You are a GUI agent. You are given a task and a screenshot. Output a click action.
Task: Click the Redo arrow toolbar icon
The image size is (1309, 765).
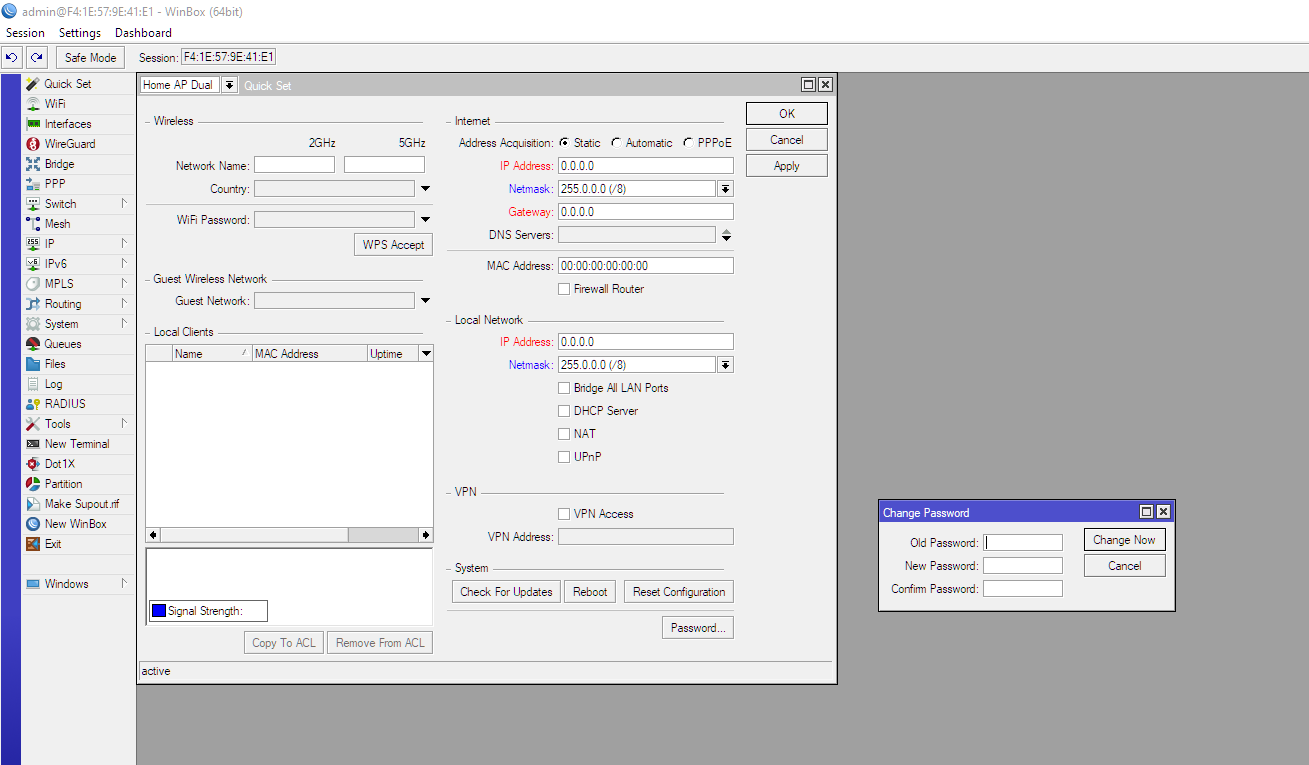click(x=37, y=58)
